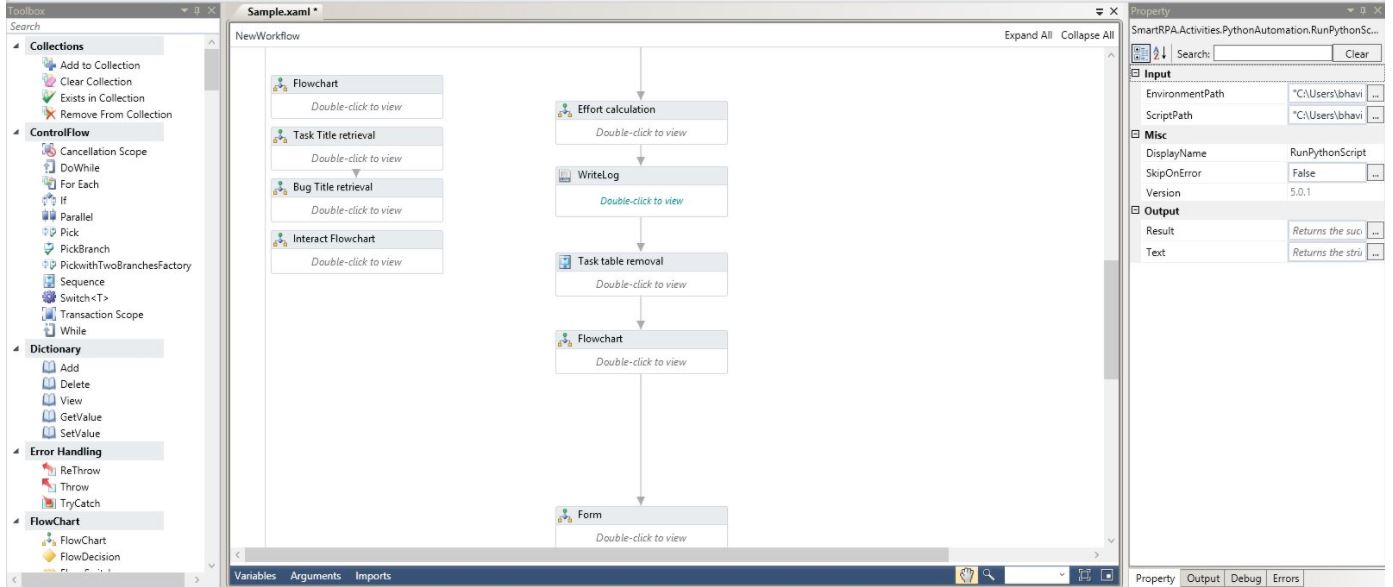1393x587 pixels.
Task: Toggle the Overview minimap icon
Action: pos(1106,575)
